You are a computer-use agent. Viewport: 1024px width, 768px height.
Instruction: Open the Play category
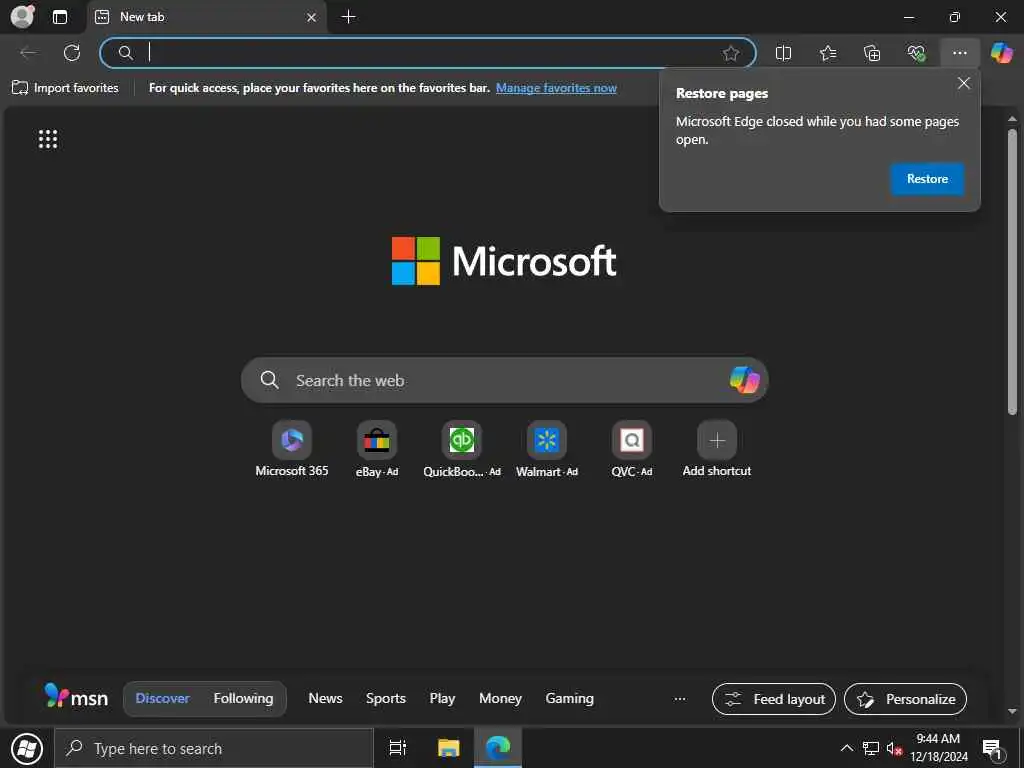coord(442,698)
